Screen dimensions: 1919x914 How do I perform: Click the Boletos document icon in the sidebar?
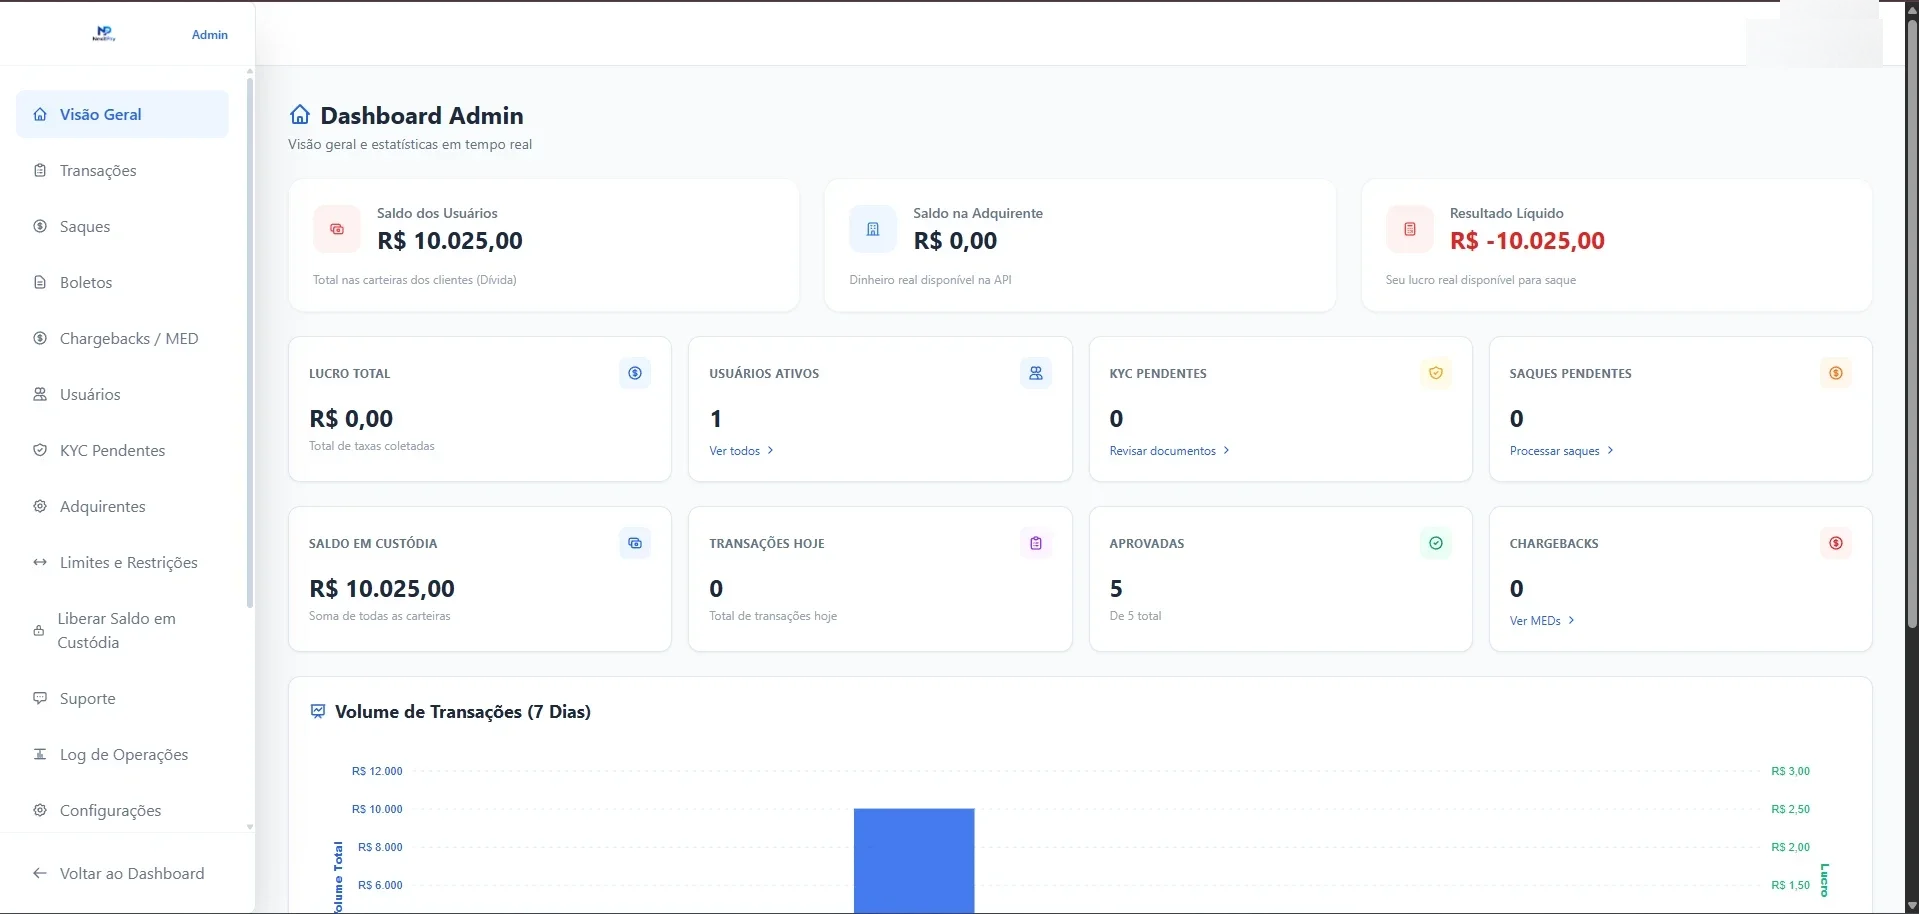pos(40,282)
